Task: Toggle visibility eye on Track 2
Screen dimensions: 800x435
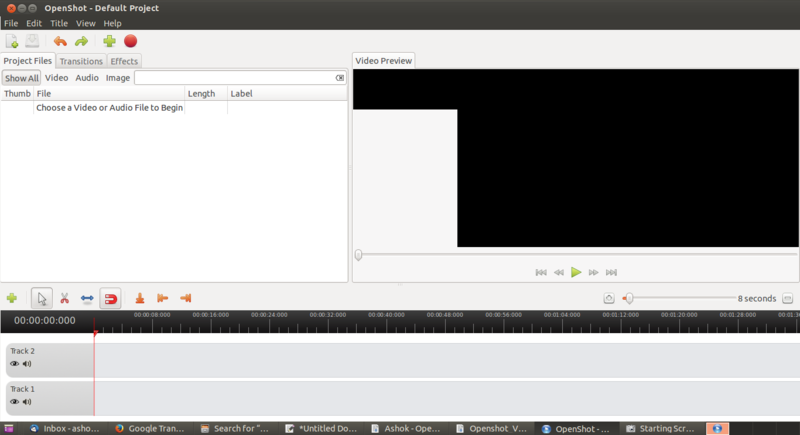Action: 14,364
